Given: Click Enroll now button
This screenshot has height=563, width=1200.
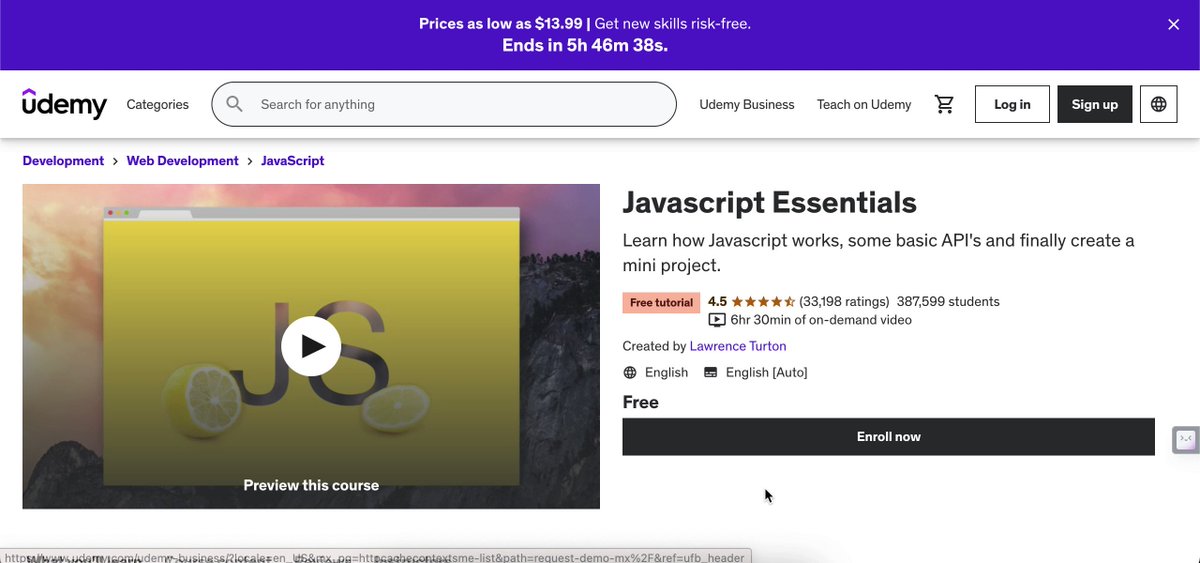Looking at the screenshot, I should point(888,437).
